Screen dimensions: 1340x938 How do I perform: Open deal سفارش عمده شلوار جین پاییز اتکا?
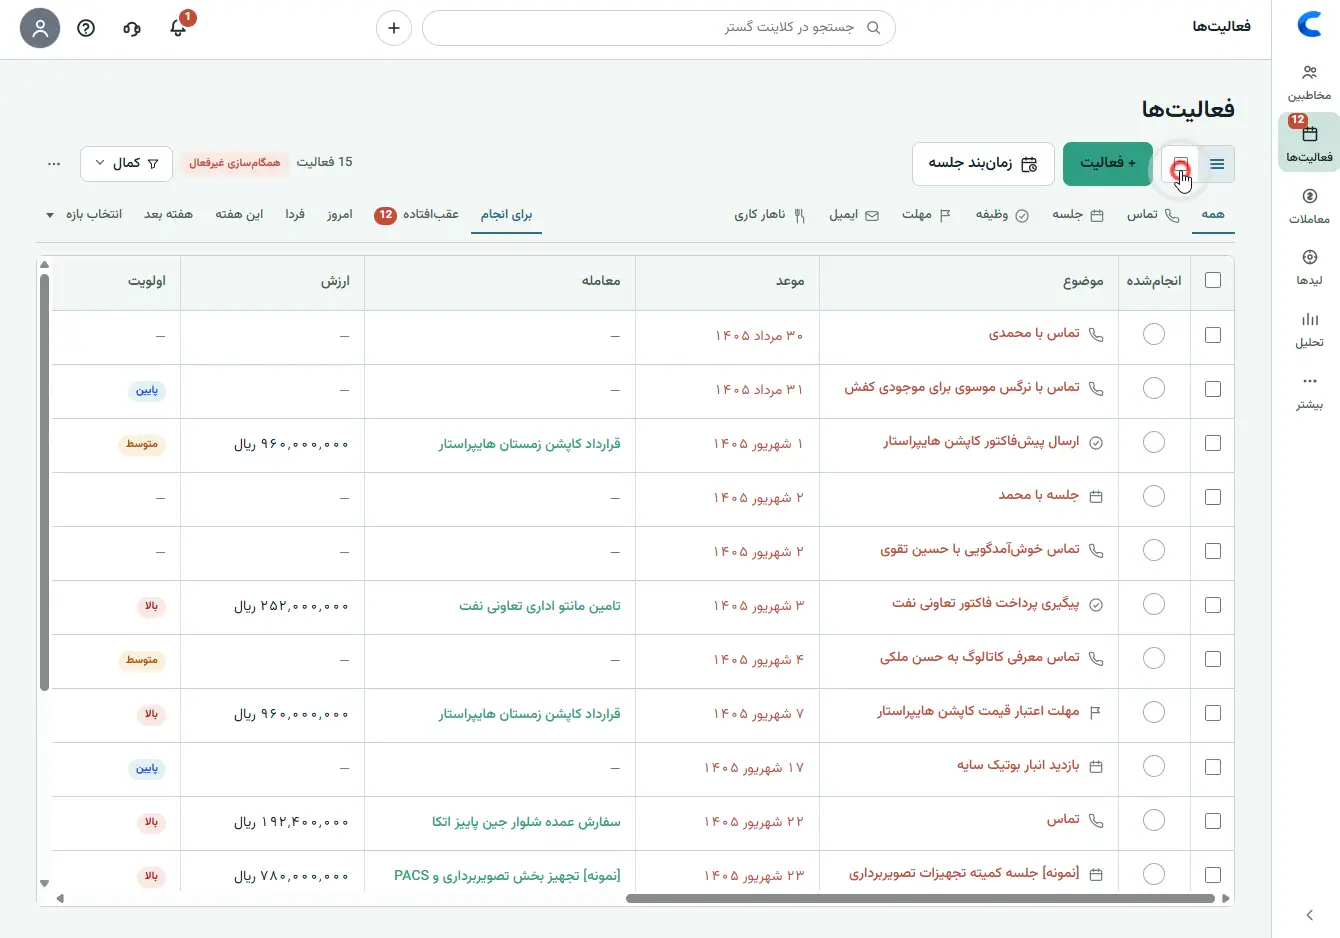tap(526, 822)
